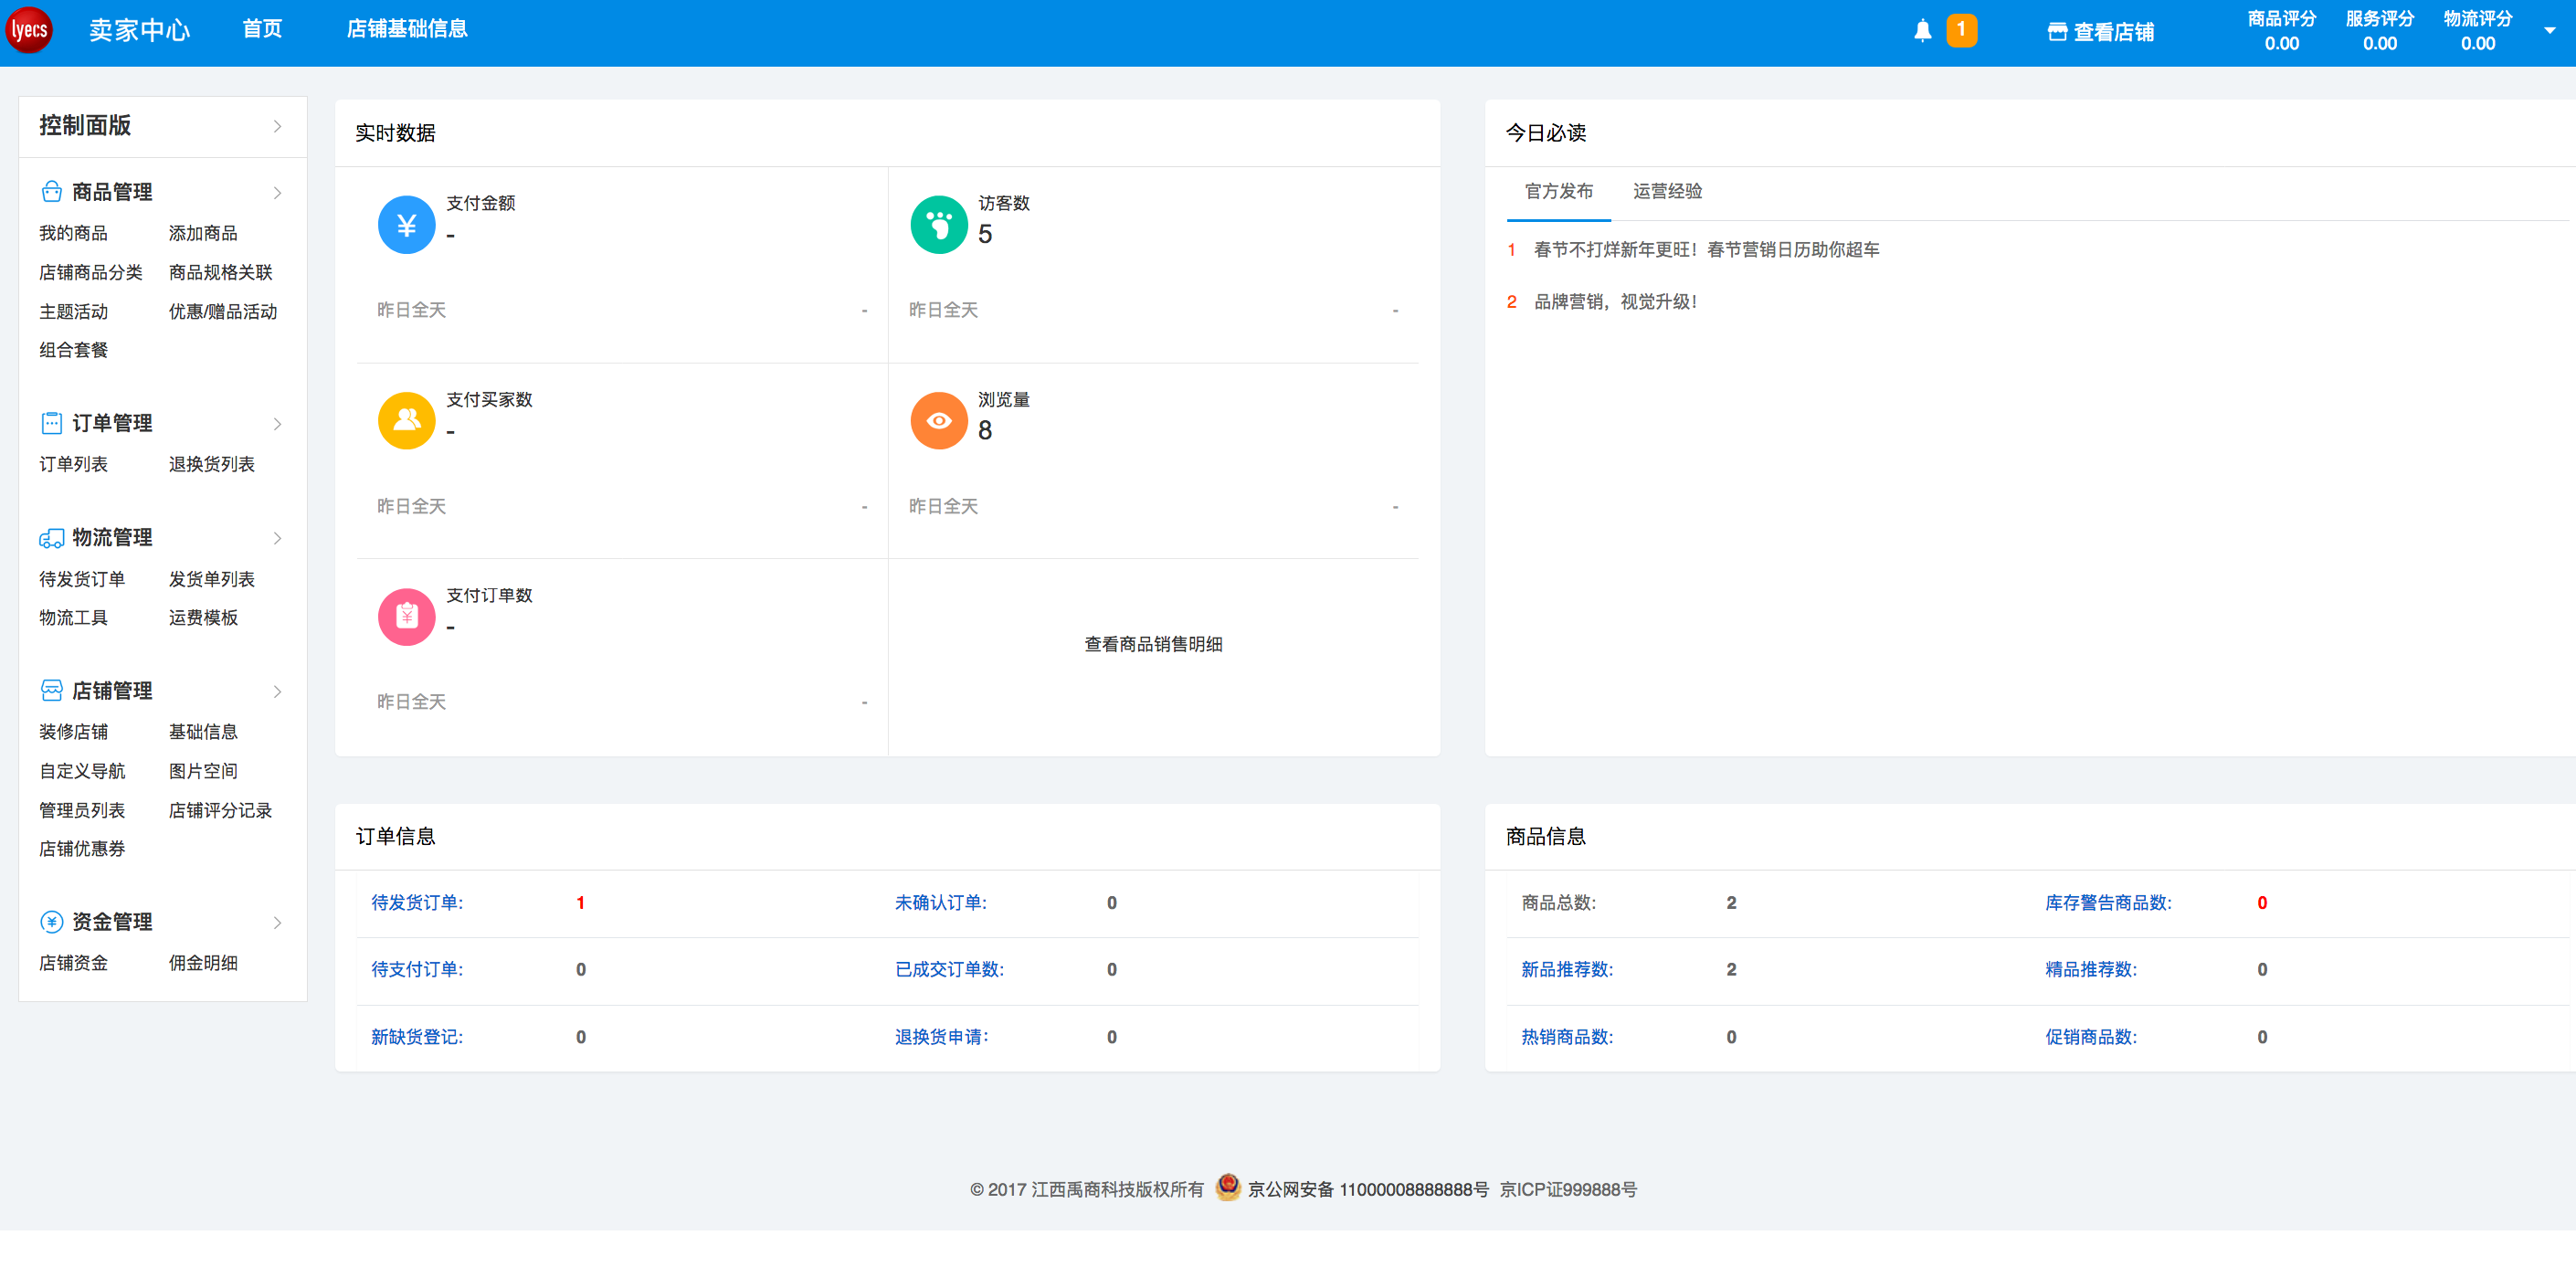Open 装修店铺 in sidebar

pos(73,732)
